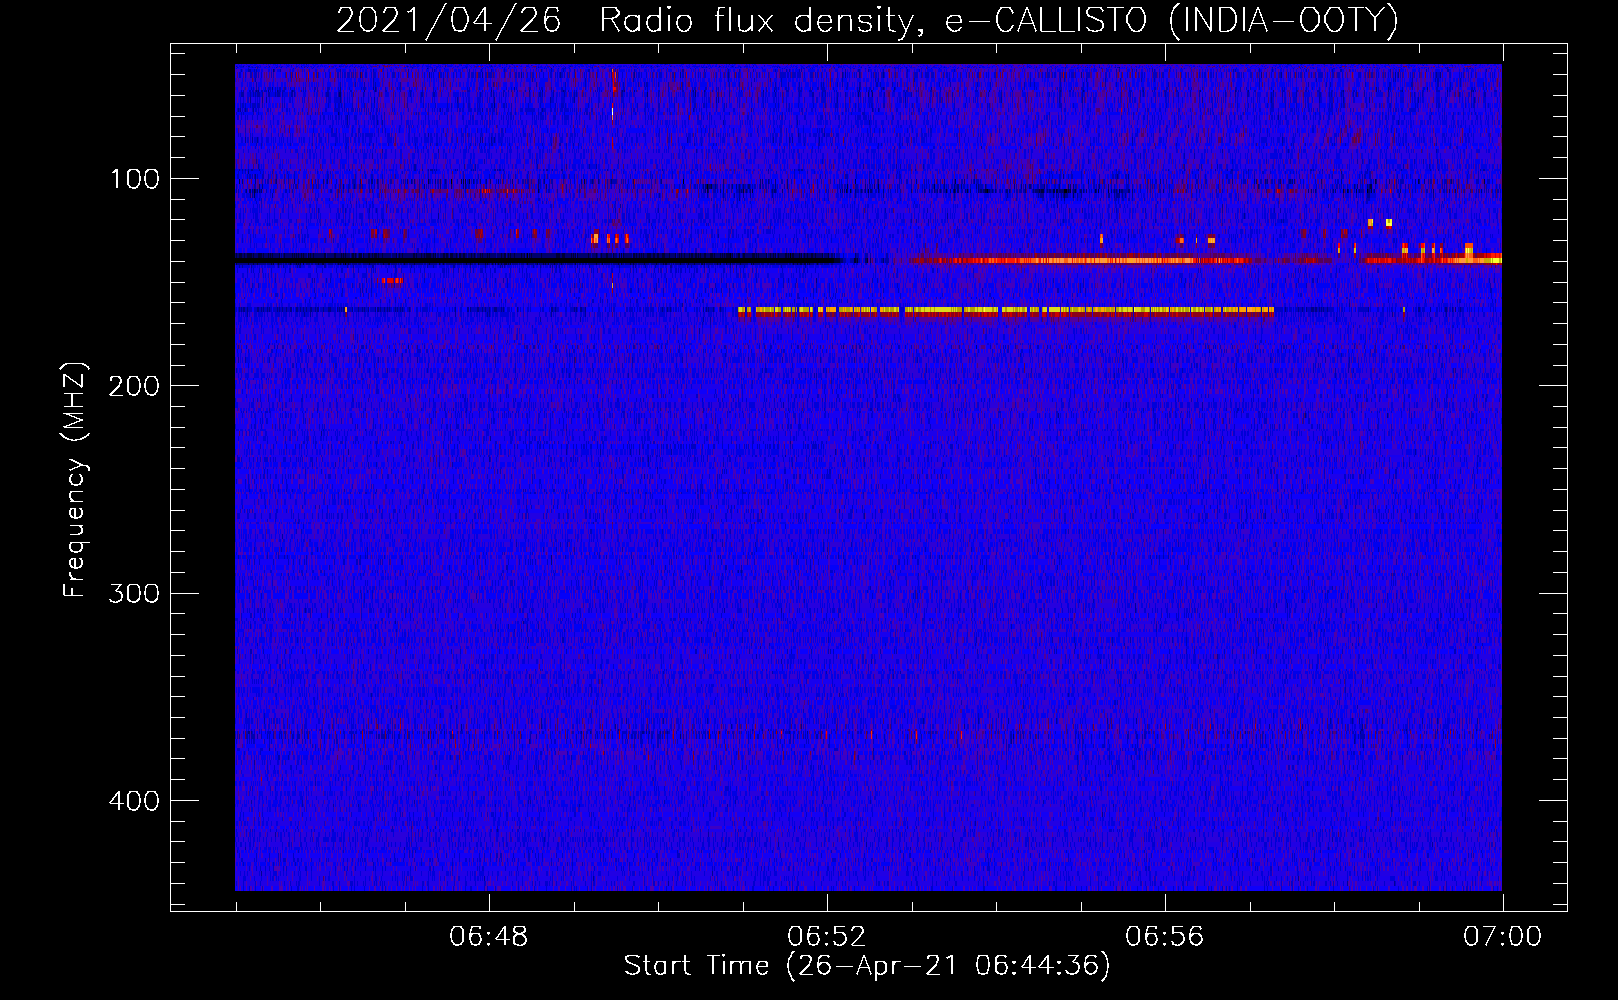Click the 07:00 time tick label
The image size is (1618, 1000).
1503,937
